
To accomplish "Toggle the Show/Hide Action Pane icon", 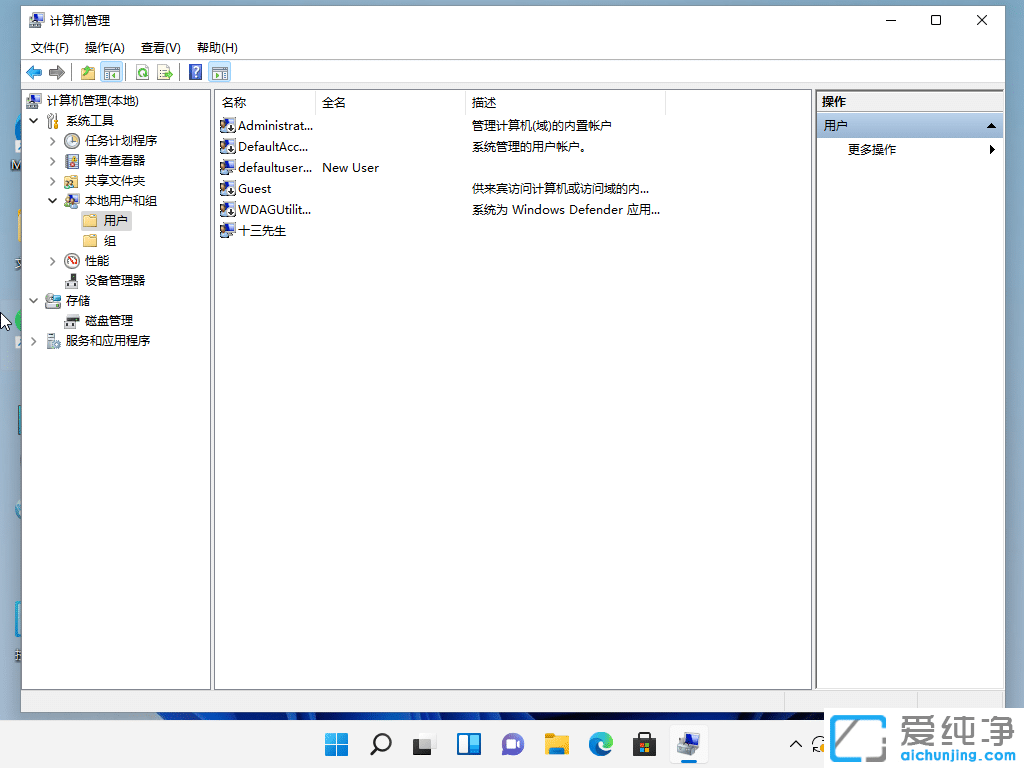I will [x=219, y=71].
